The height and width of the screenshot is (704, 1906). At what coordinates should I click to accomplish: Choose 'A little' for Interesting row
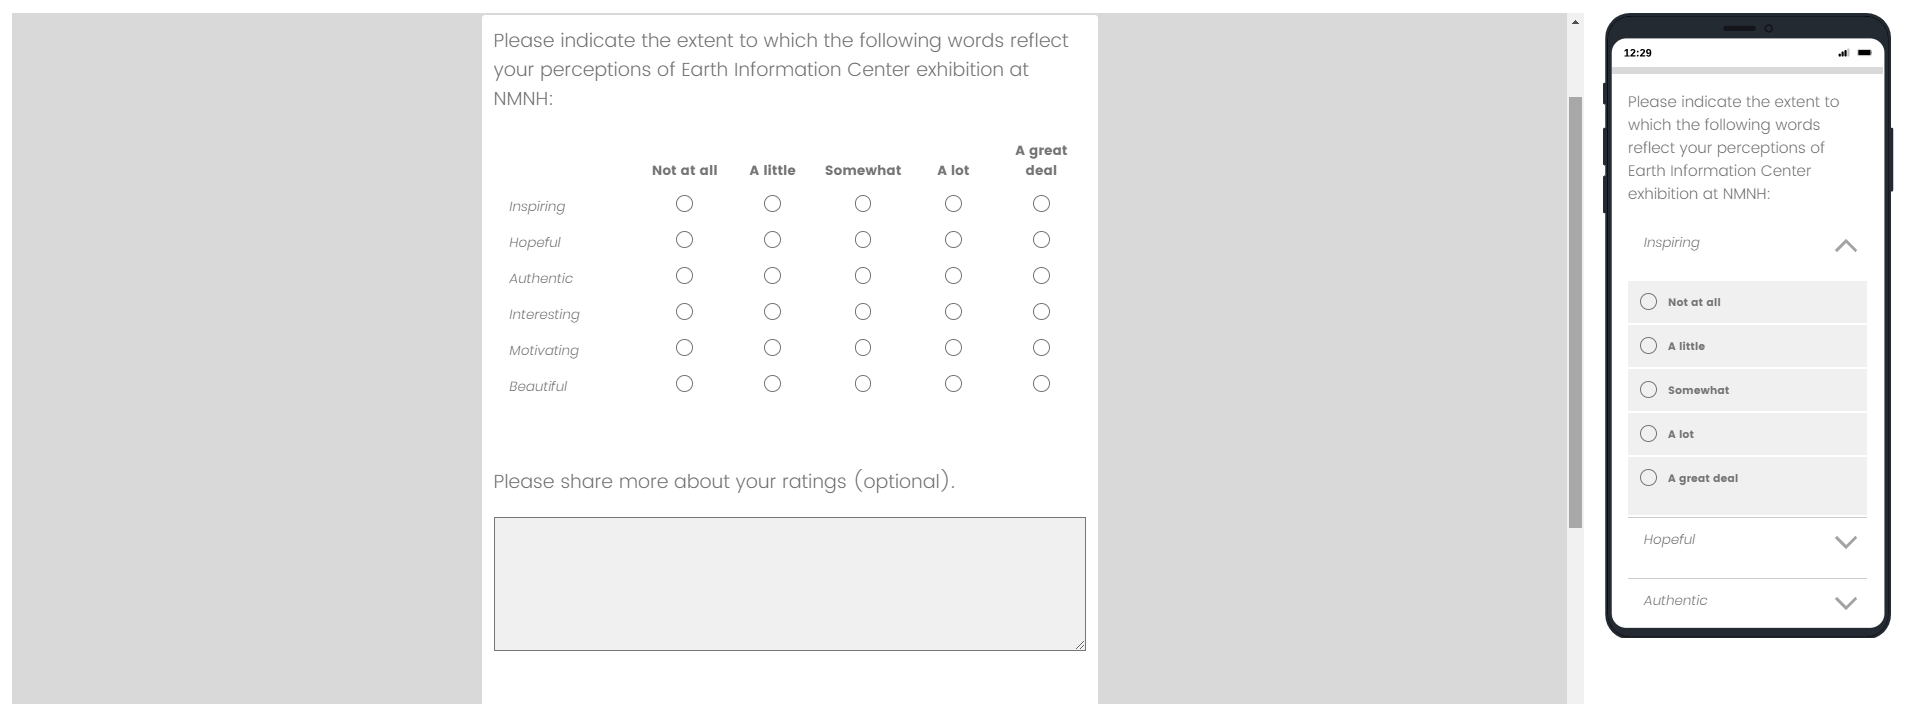point(772,312)
